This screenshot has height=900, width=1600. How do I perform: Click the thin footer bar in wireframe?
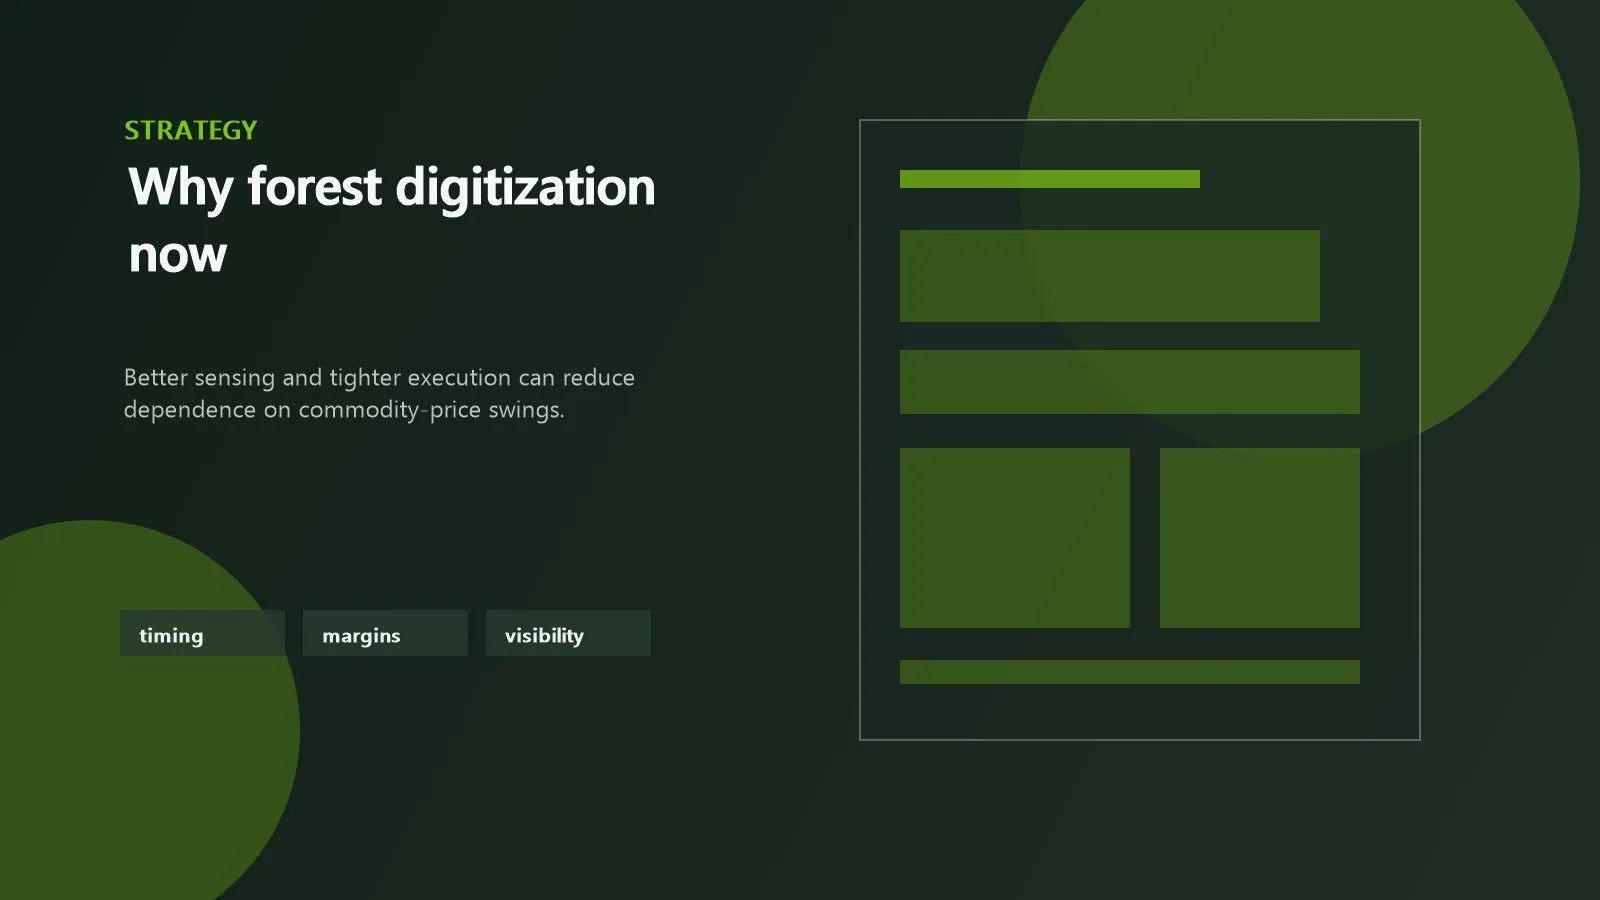(x=1130, y=672)
